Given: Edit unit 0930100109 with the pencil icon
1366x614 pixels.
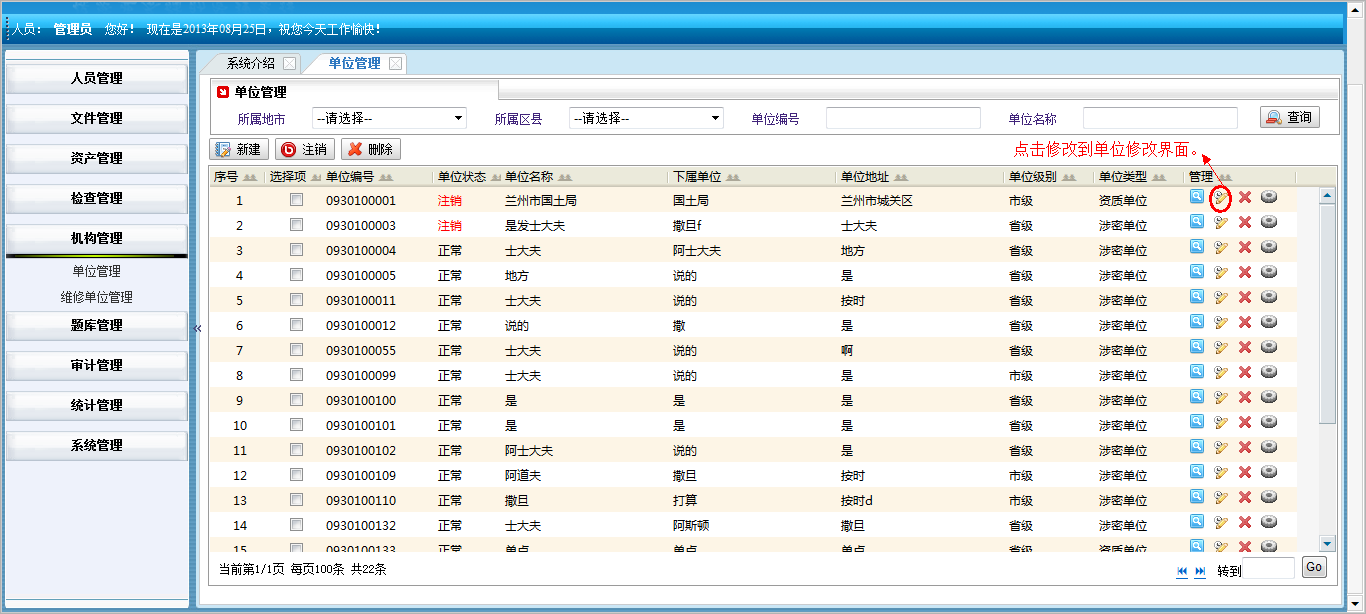Looking at the screenshot, I should [x=1221, y=473].
